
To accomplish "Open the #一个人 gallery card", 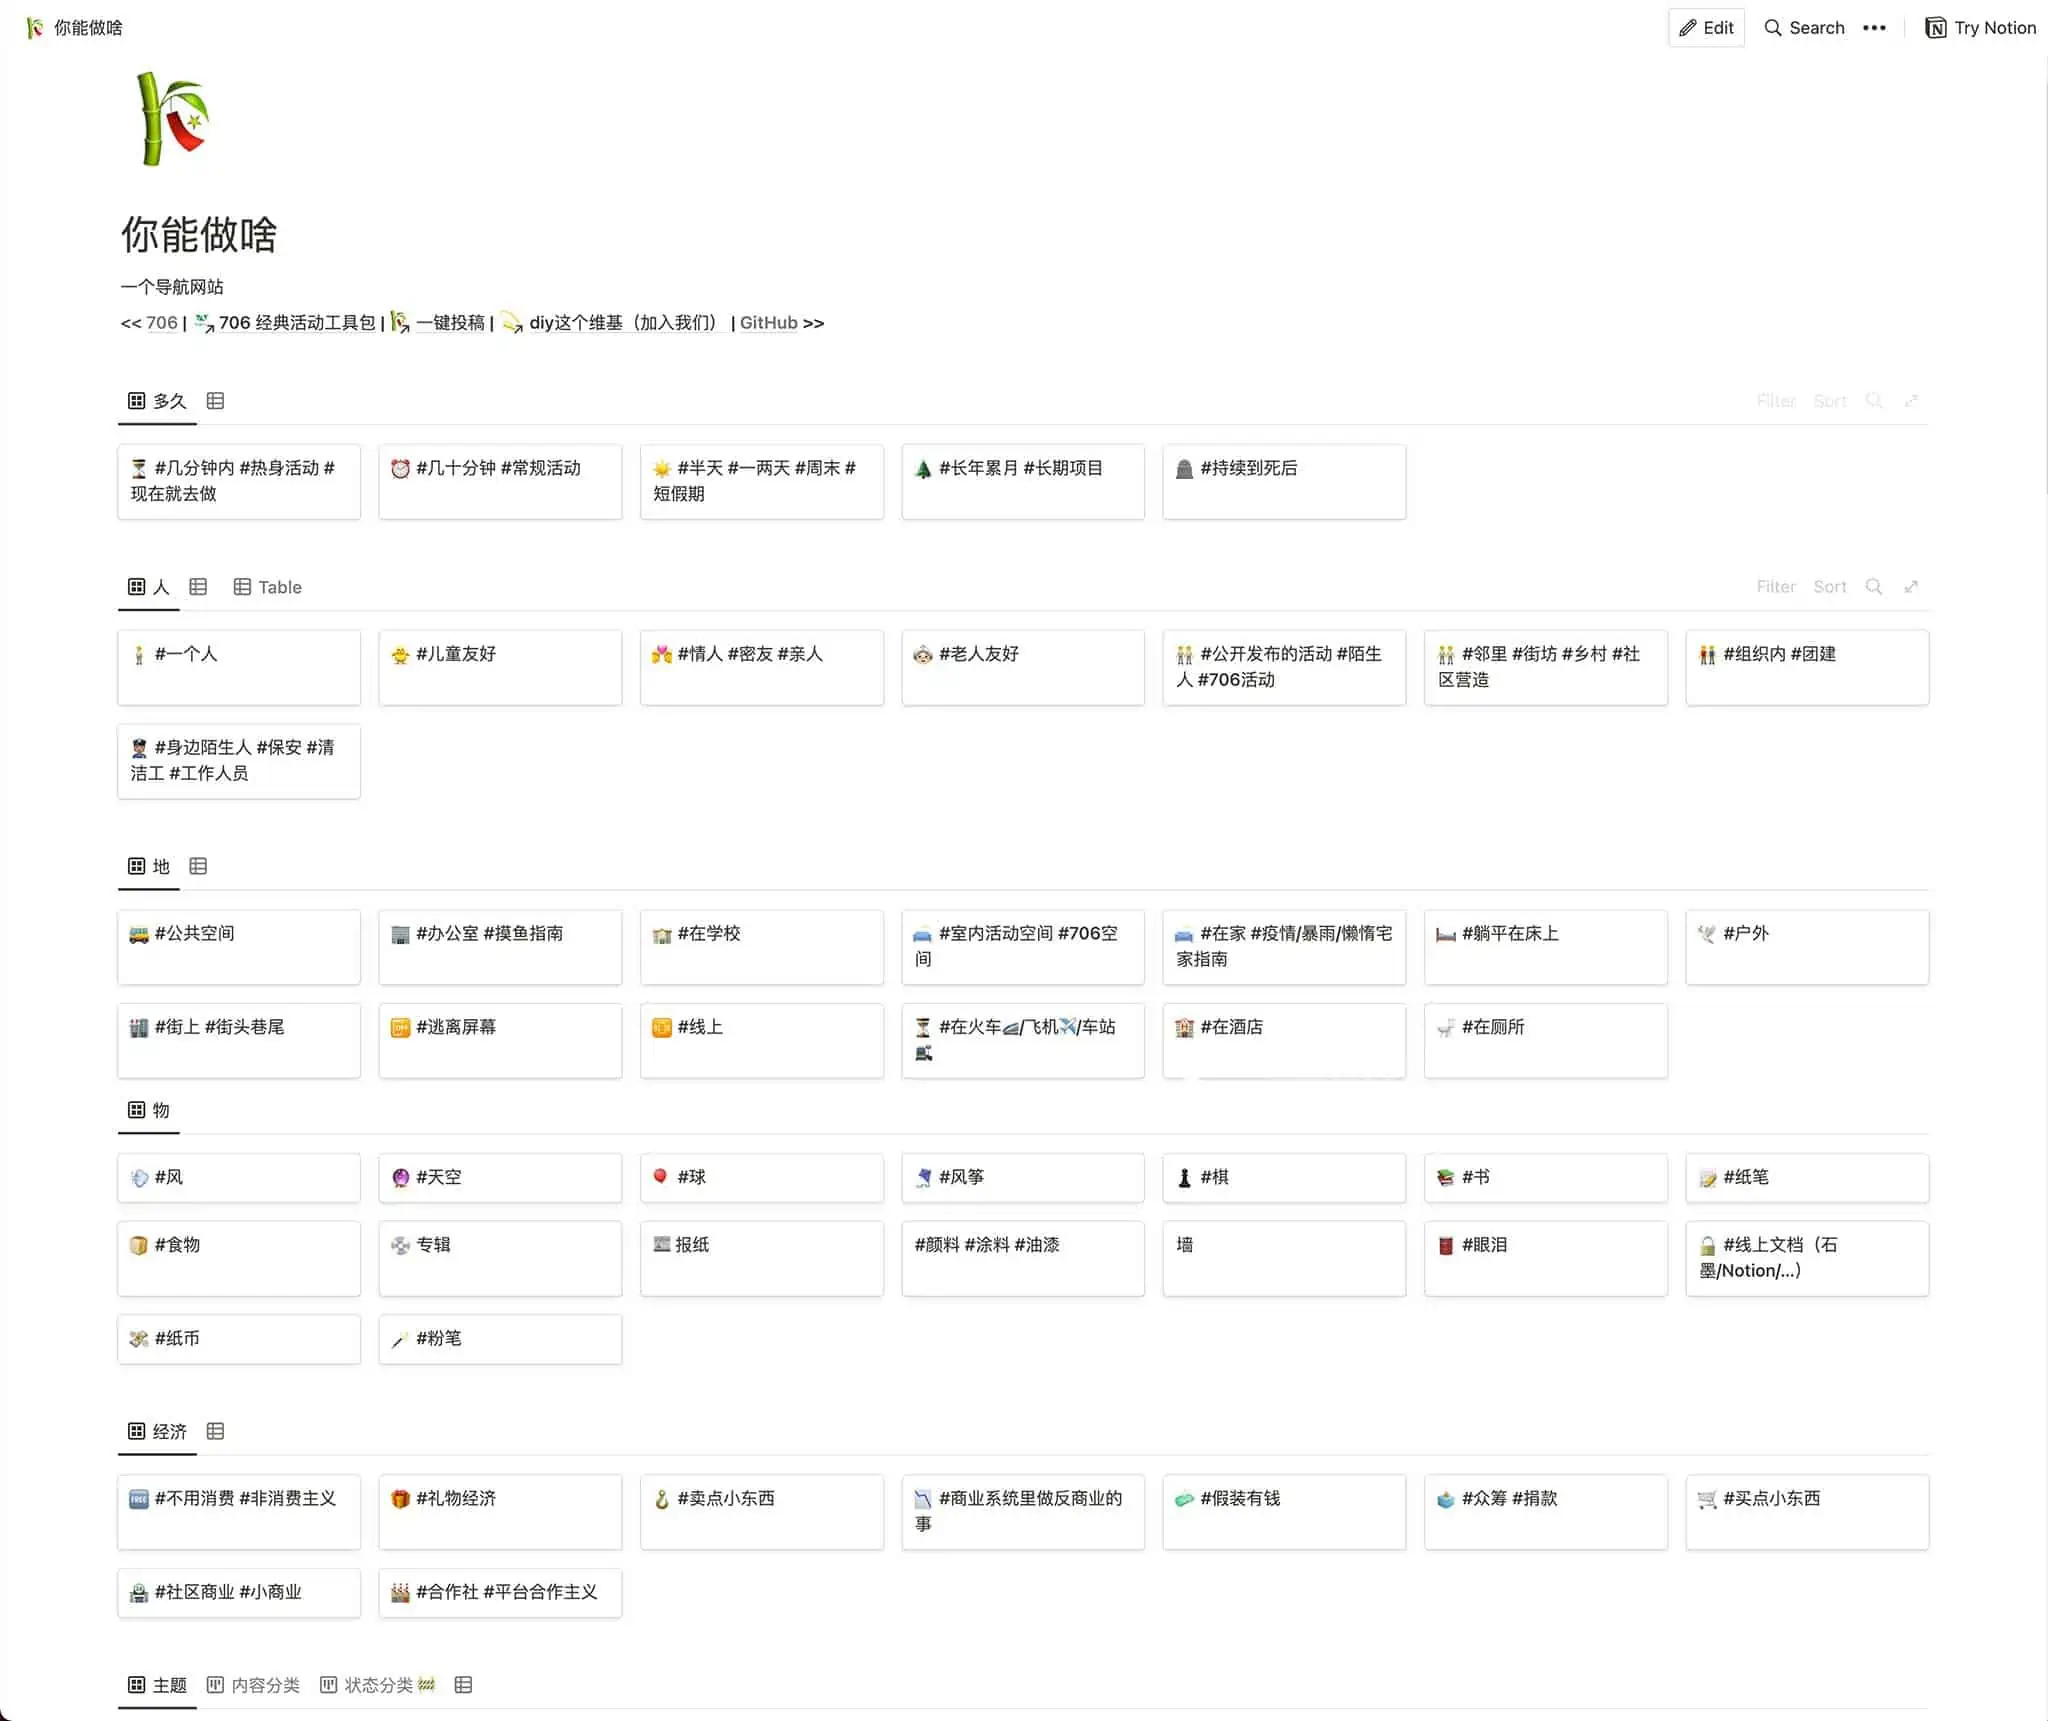I will tap(238, 666).
